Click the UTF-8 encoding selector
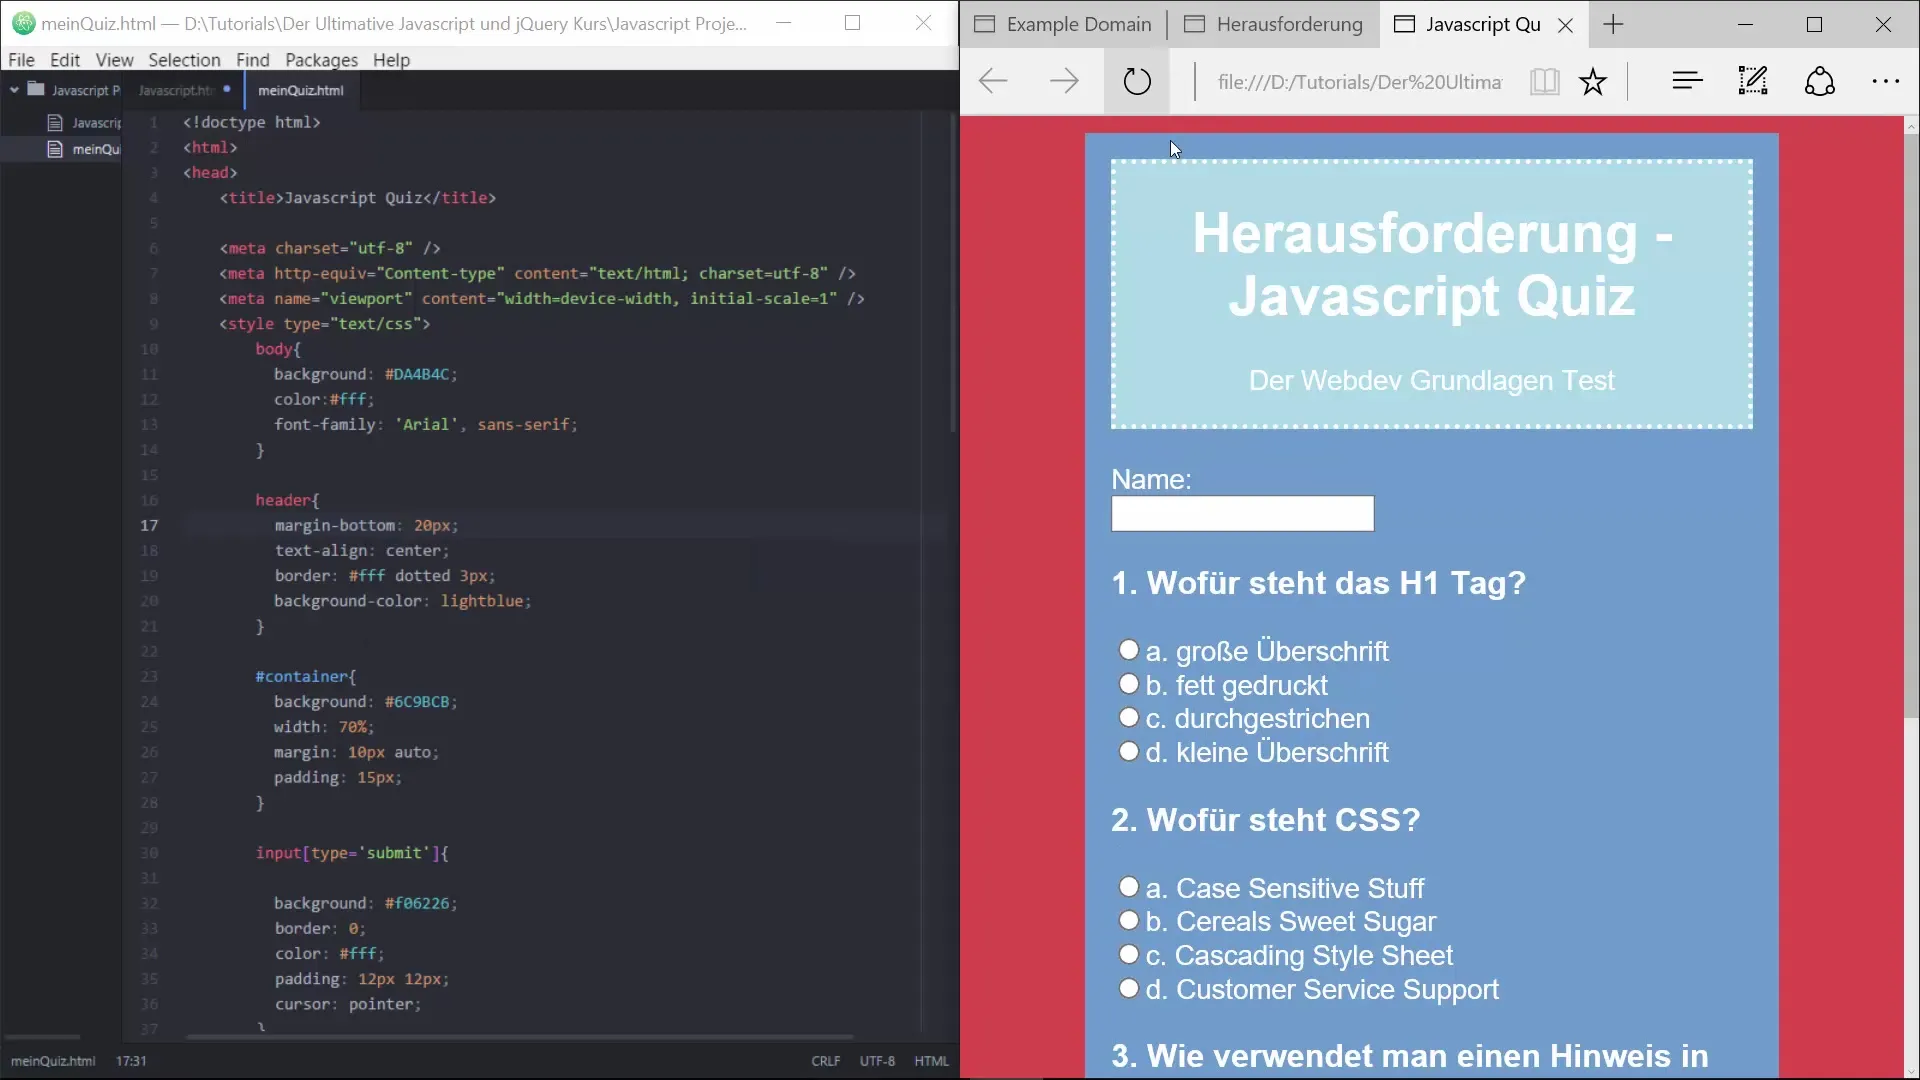This screenshot has height=1080, width=1920. point(877,1061)
